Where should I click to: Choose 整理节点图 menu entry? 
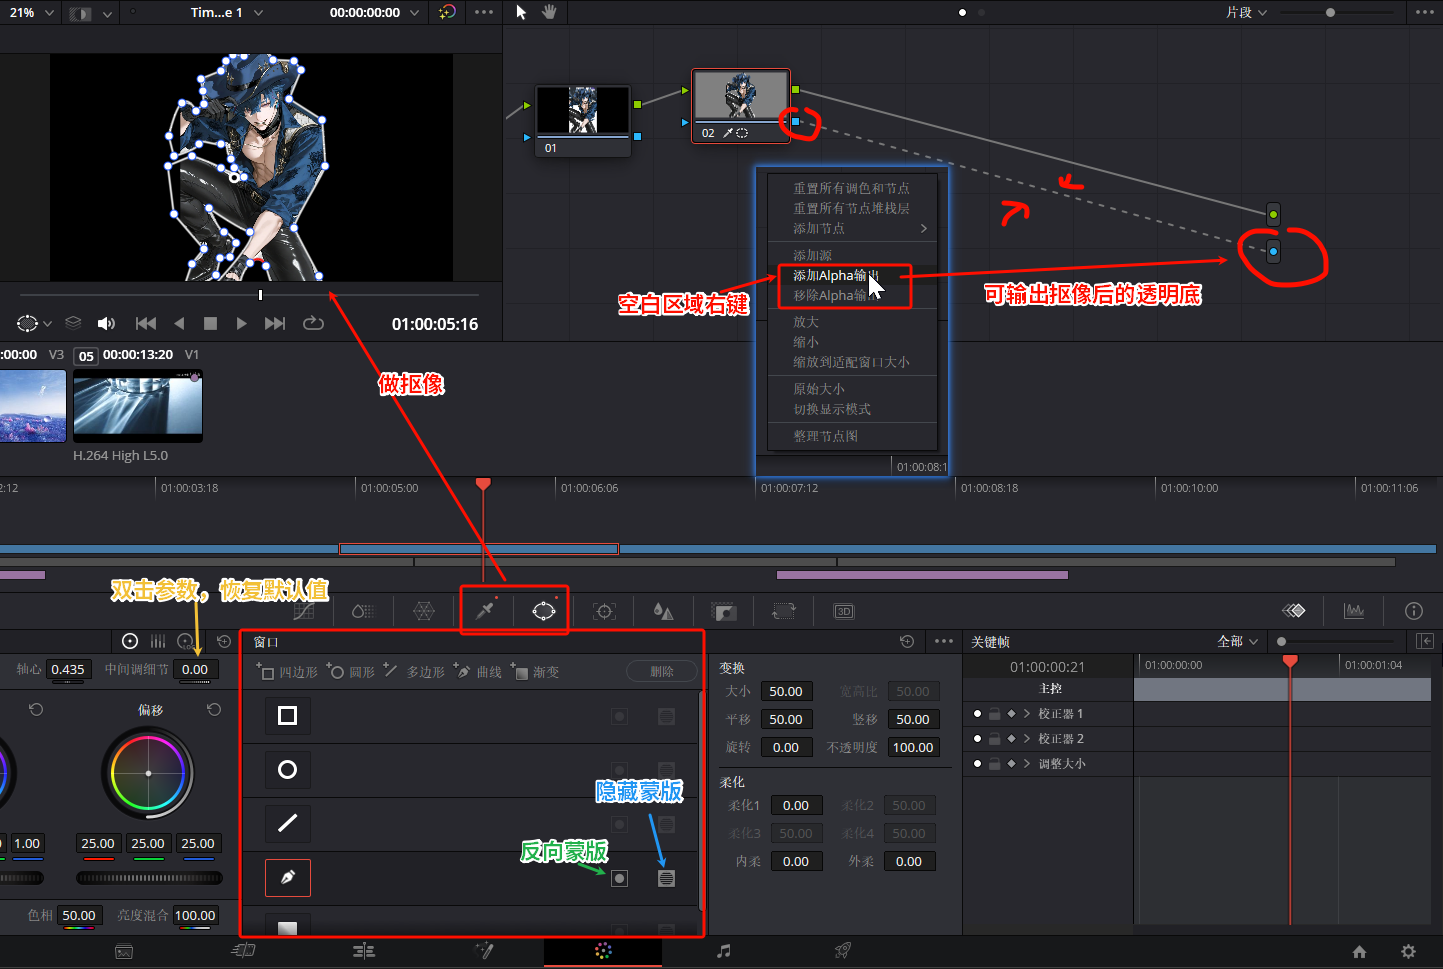pos(852,436)
